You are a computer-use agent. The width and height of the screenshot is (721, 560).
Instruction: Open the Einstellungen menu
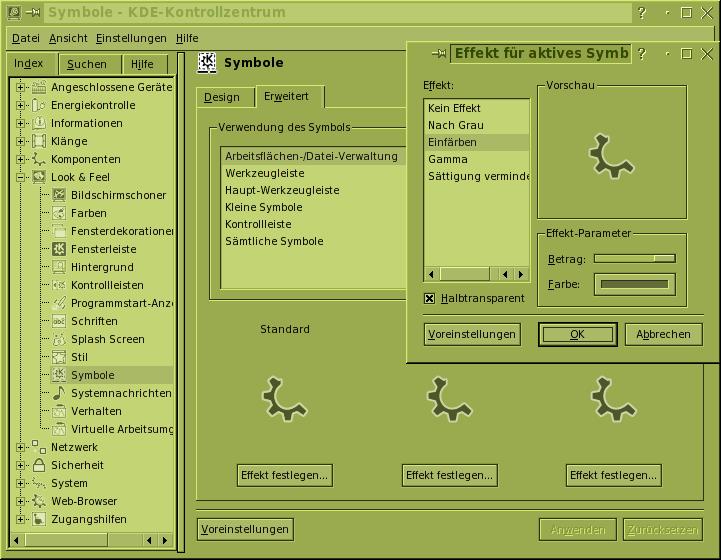(x=131, y=38)
